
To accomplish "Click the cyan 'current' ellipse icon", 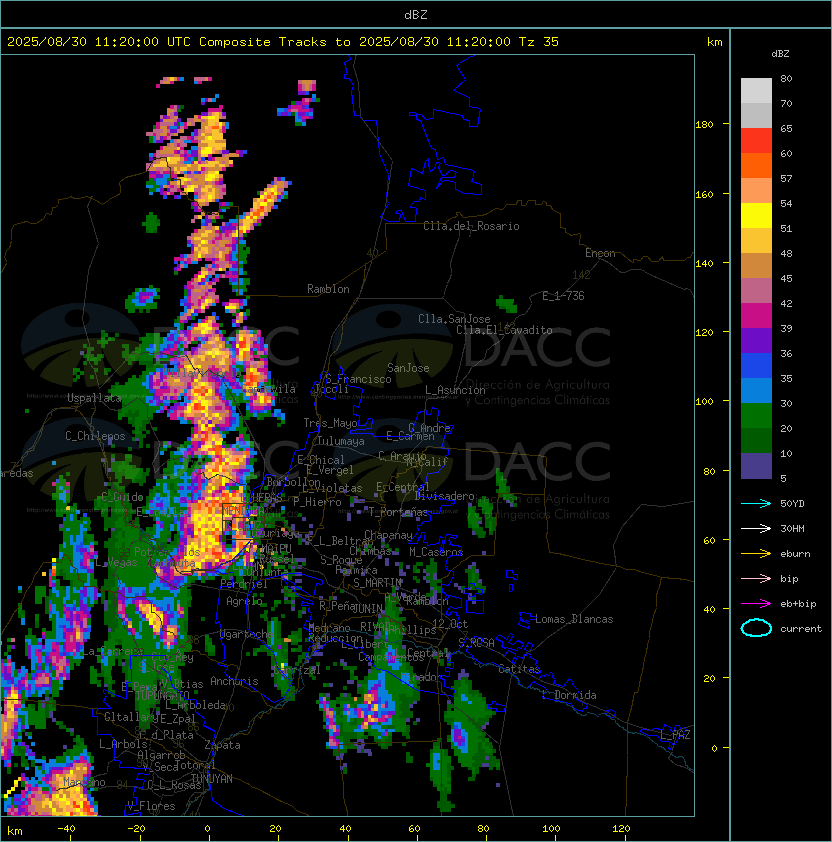I will [756, 628].
